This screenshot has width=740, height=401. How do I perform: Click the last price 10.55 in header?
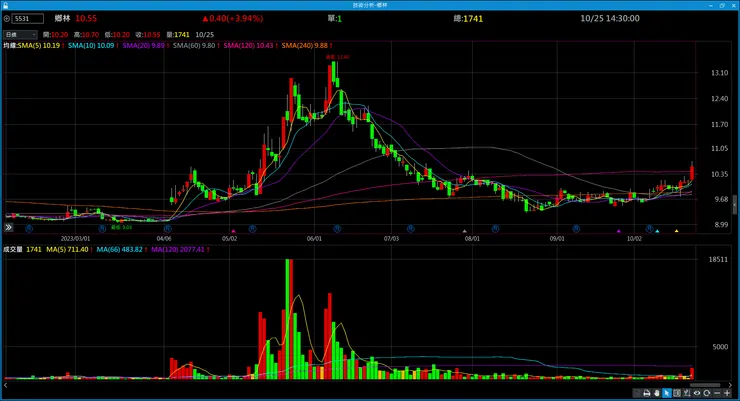tap(86, 18)
